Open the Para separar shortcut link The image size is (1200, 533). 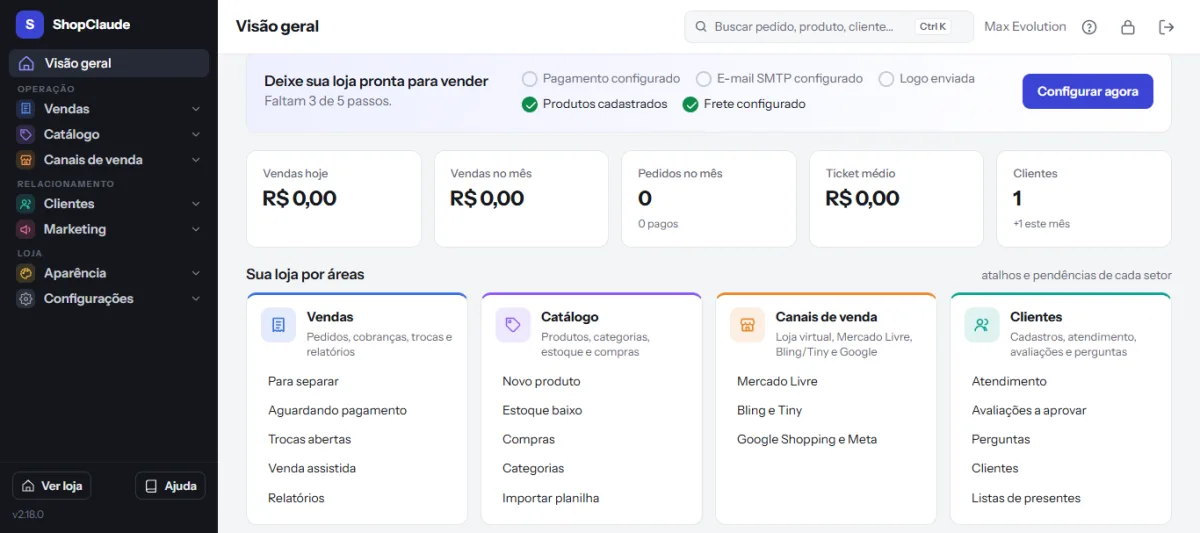point(303,381)
